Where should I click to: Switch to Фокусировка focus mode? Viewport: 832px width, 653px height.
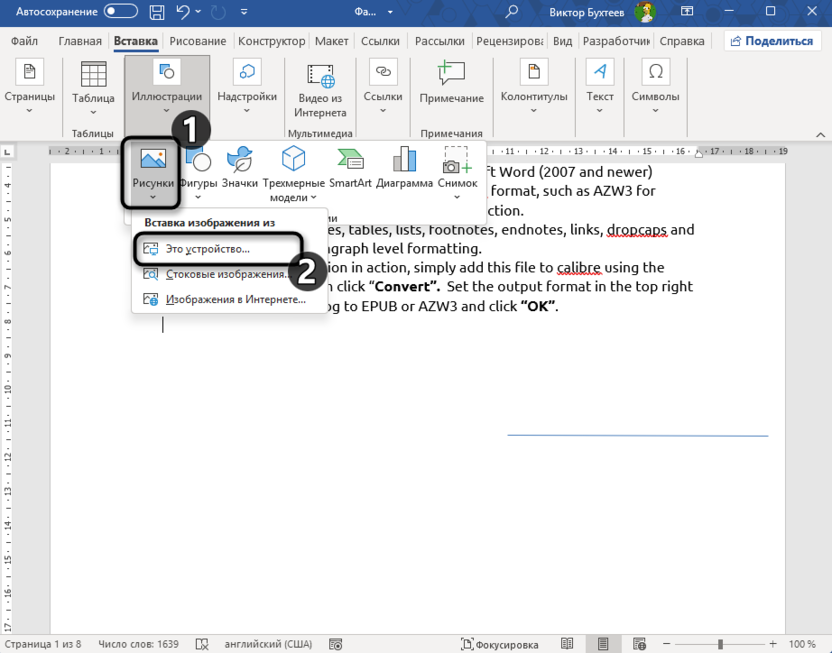pos(499,644)
